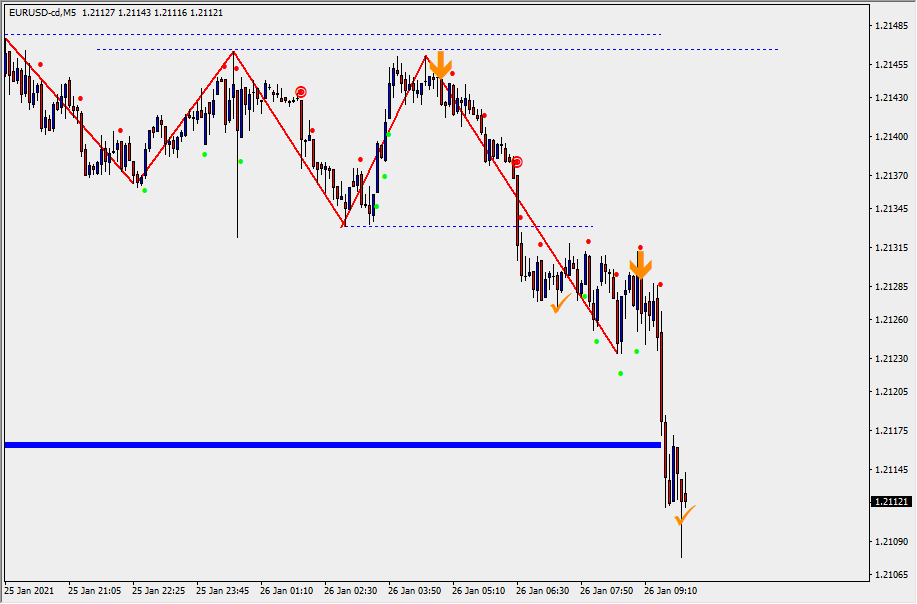The image size is (917, 604).
Task: Select the orange checkmark below the latest candle
Action: (684, 515)
